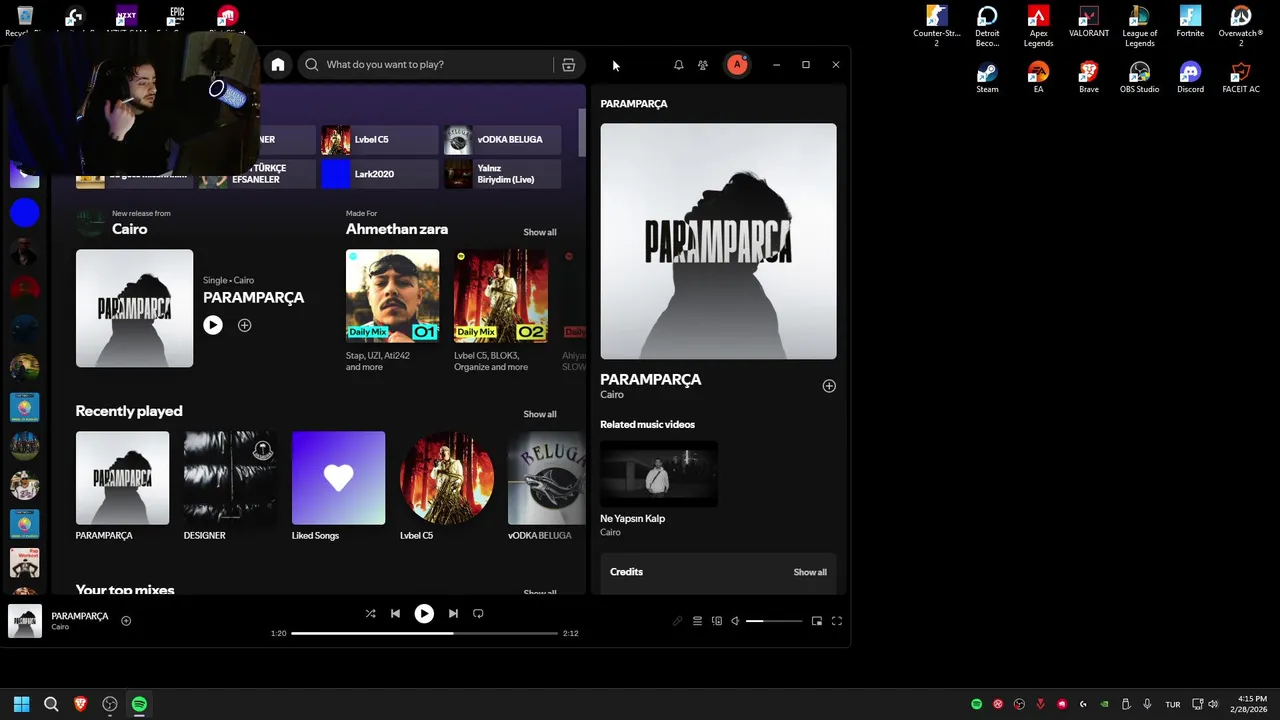Toggle the lyrics microphone icon
This screenshot has height=720, width=1280.
click(677, 621)
